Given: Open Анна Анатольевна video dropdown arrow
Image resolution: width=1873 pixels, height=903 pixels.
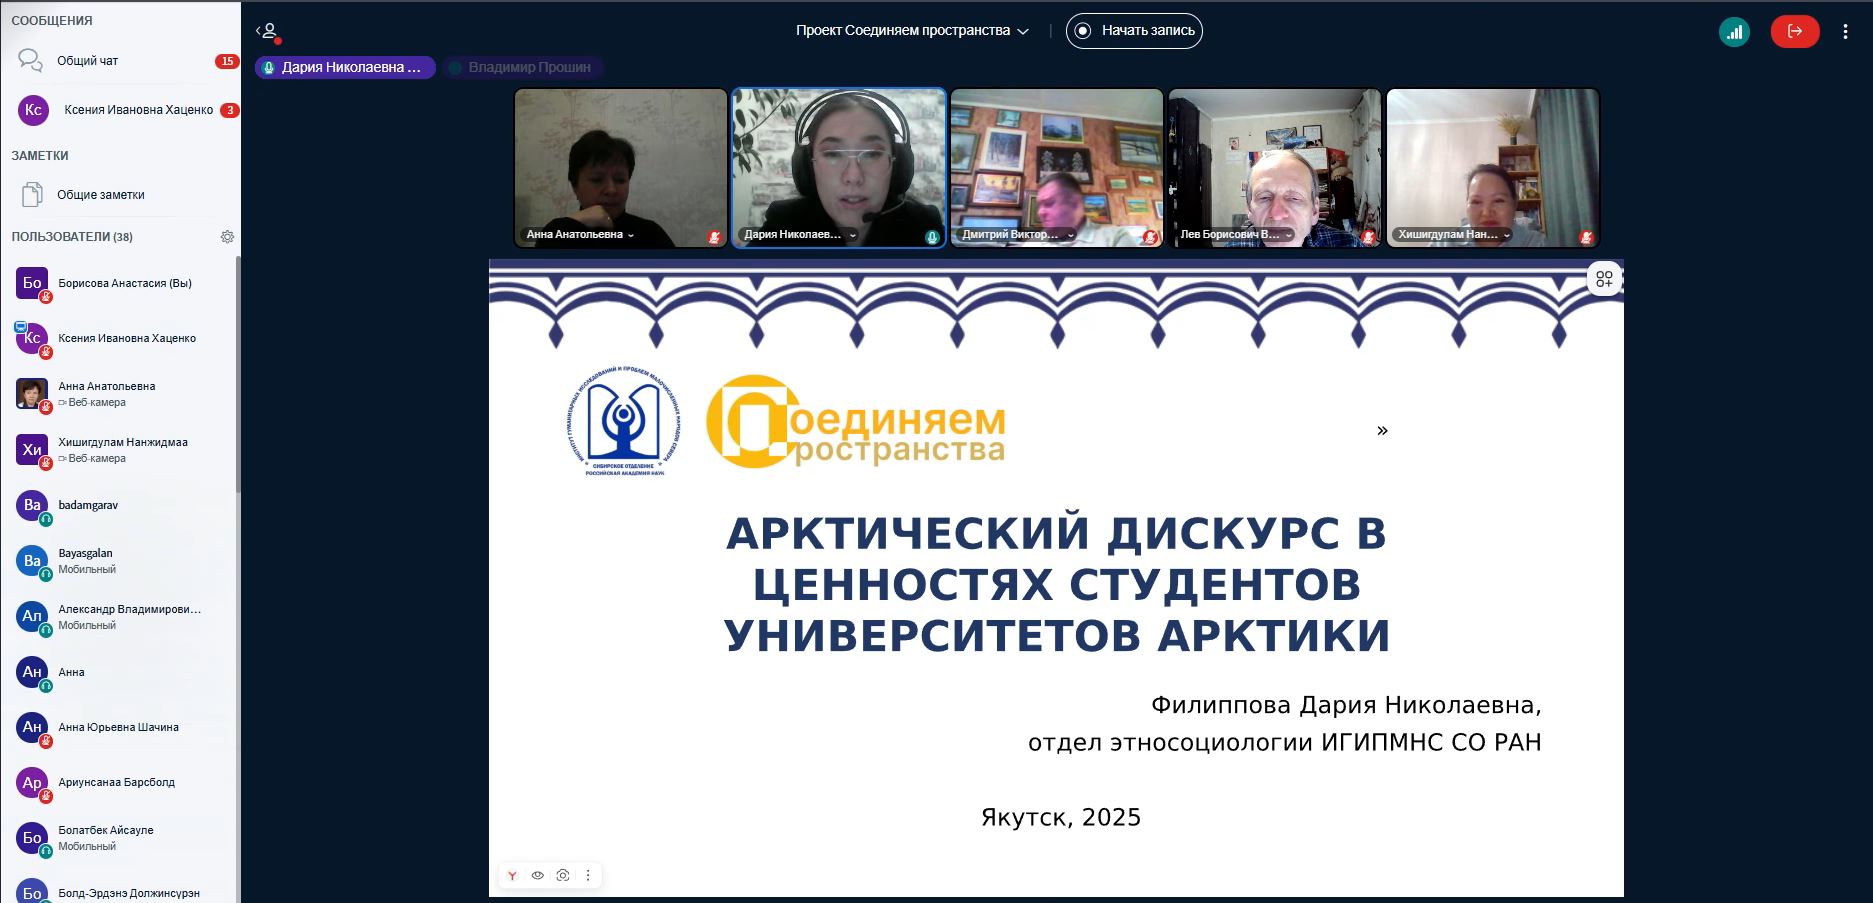Looking at the screenshot, I should [x=631, y=236].
